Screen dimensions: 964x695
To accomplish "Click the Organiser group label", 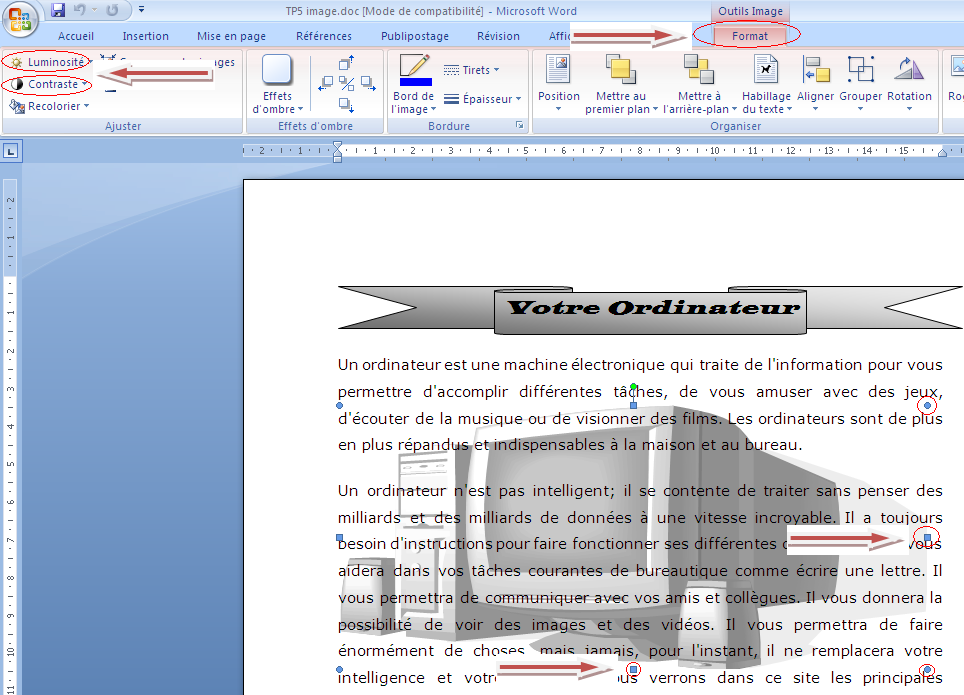I will [x=735, y=125].
